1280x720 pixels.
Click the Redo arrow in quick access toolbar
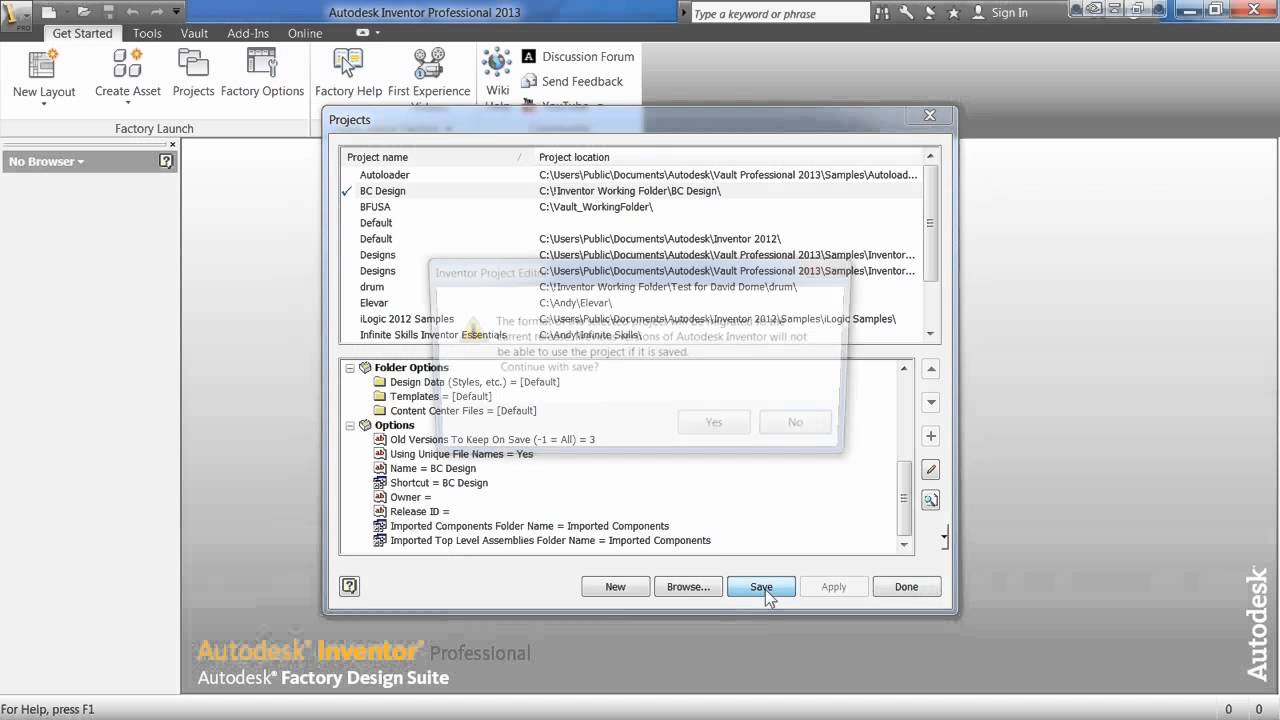(x=157, y=12)
